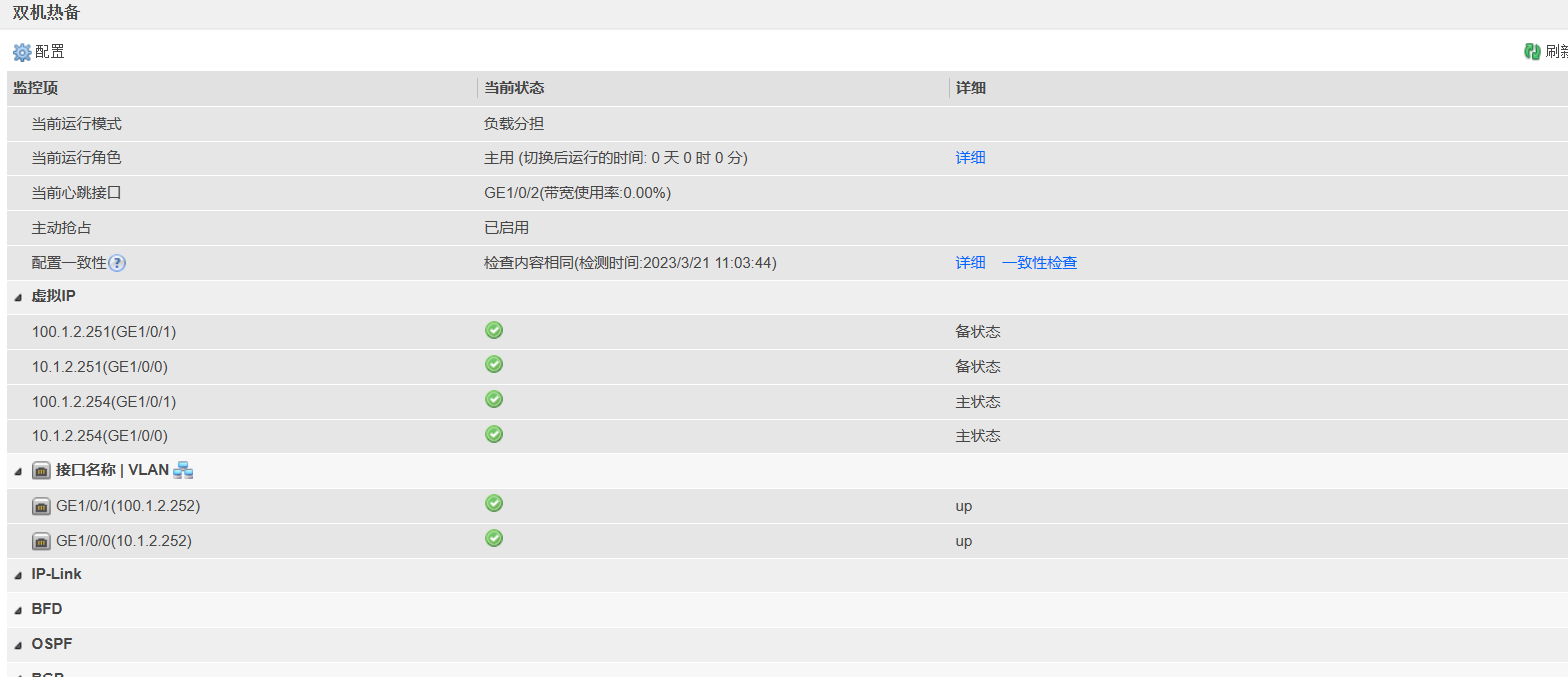
Task: Select interface GE1/0/1(100.1.2.252) name
Action: (x=128, y=506)
